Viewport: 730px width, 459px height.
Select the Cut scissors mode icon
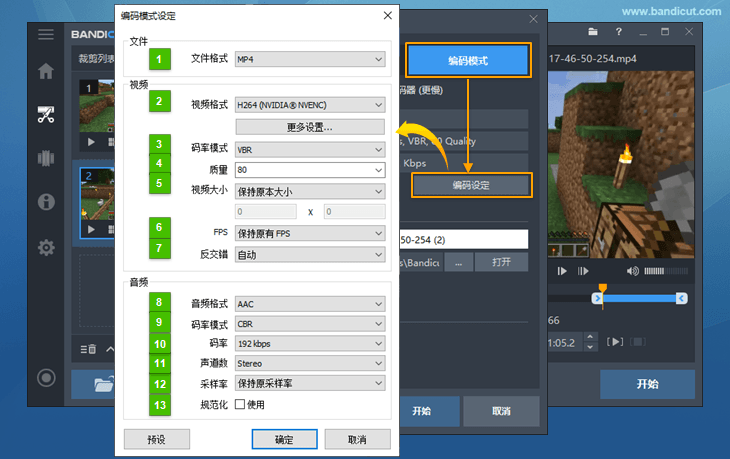point(45,114)
